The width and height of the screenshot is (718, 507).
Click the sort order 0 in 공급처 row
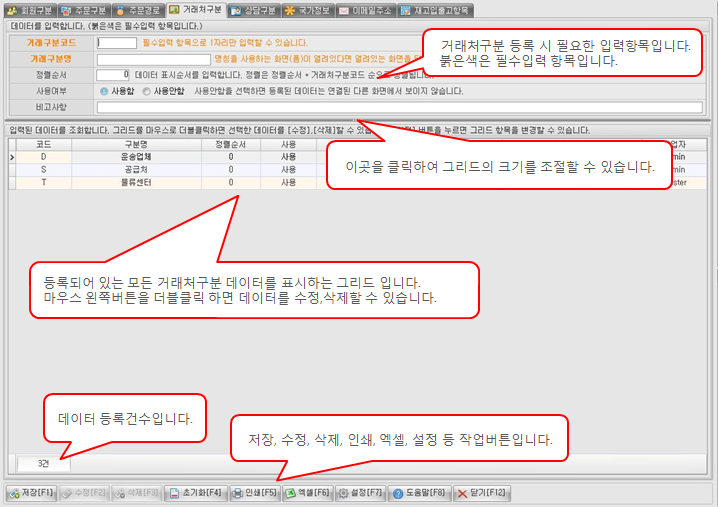(231, 170)
